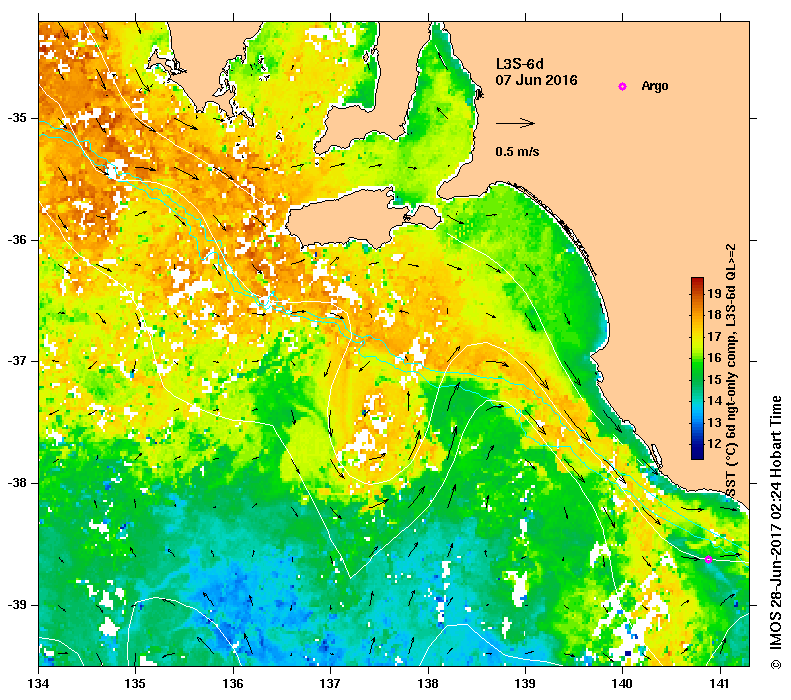Click the SST color bar title text
Image resolution: width=791 pixels, height=700 pixels.
point(730,371)
